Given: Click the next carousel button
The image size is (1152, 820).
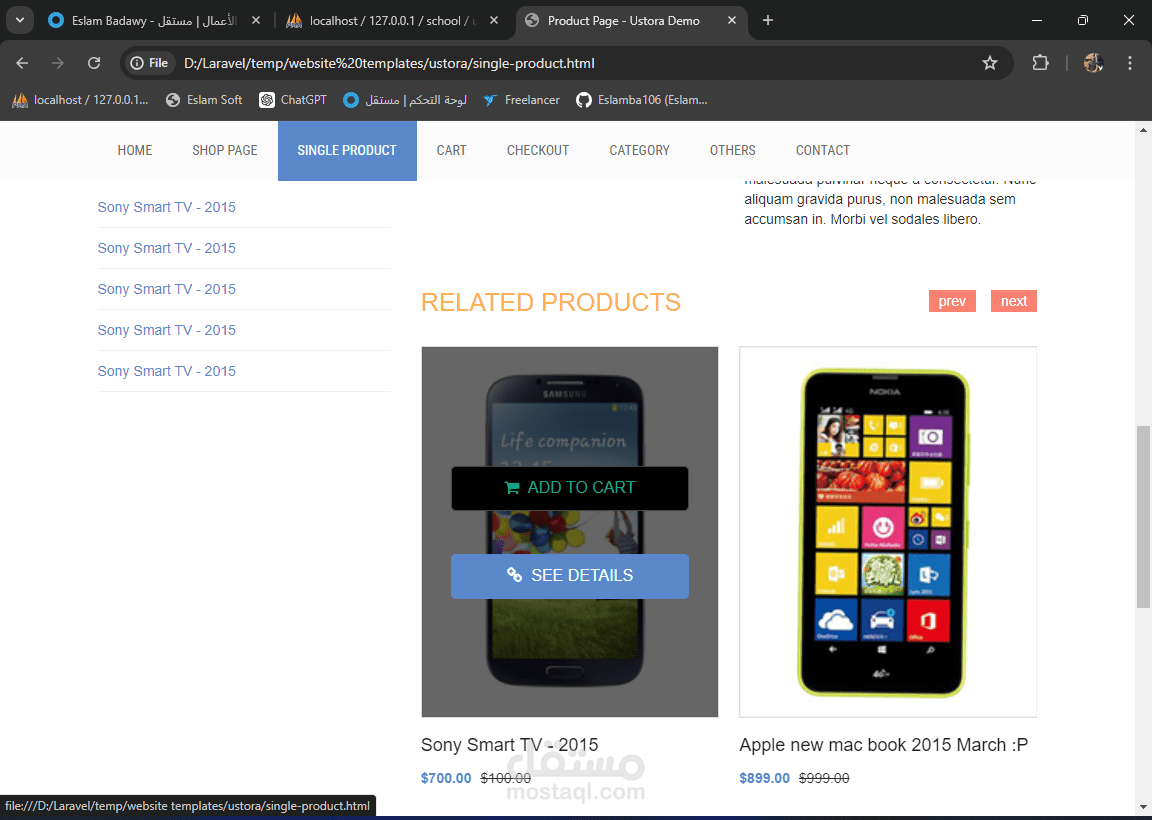Looking at the screenshot, I should (x=1014, y=301).
